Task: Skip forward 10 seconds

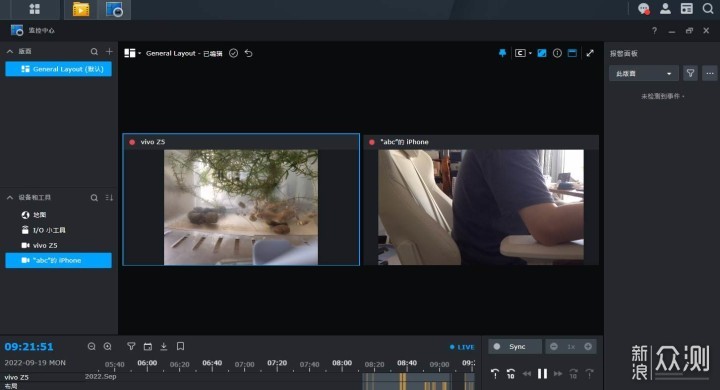Action: [574, 373]
